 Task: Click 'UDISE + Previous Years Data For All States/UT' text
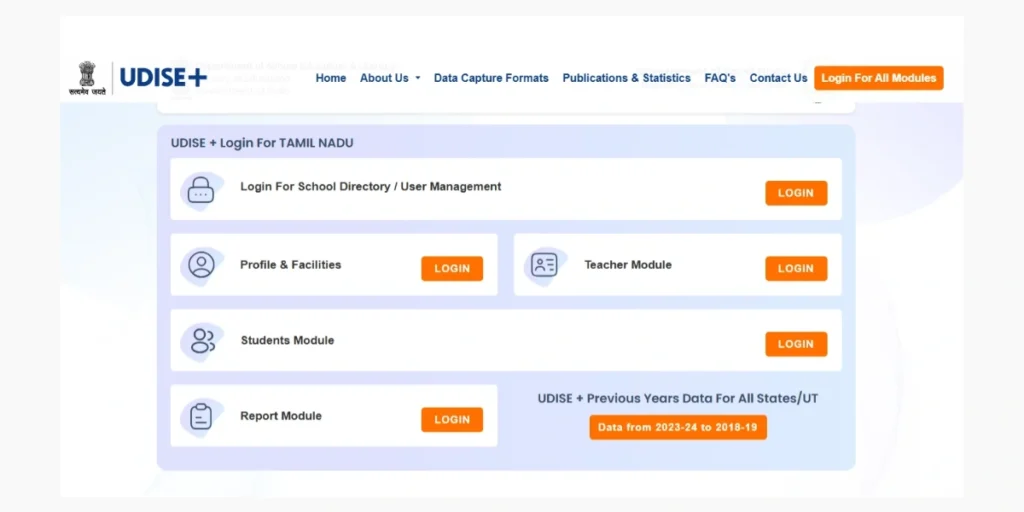pyautogui.click(x=678, y=398)
